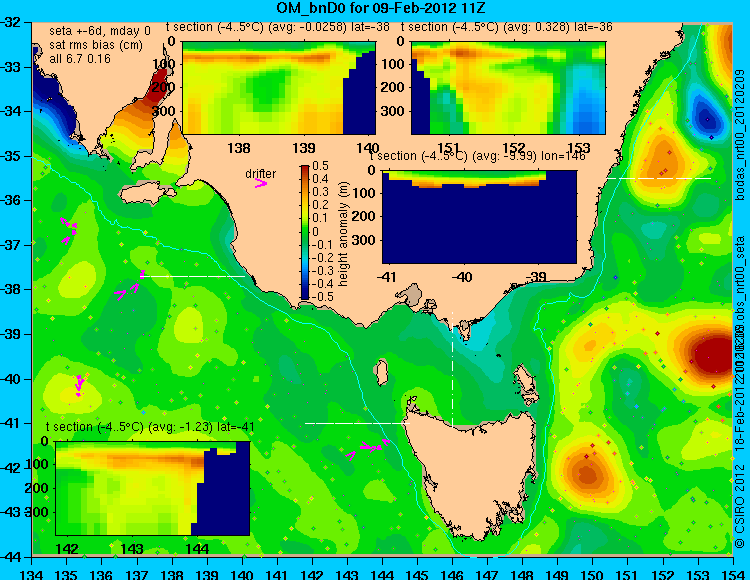
Task: Open the t section lon=146 inset plot
Action: tap(479, 217)
